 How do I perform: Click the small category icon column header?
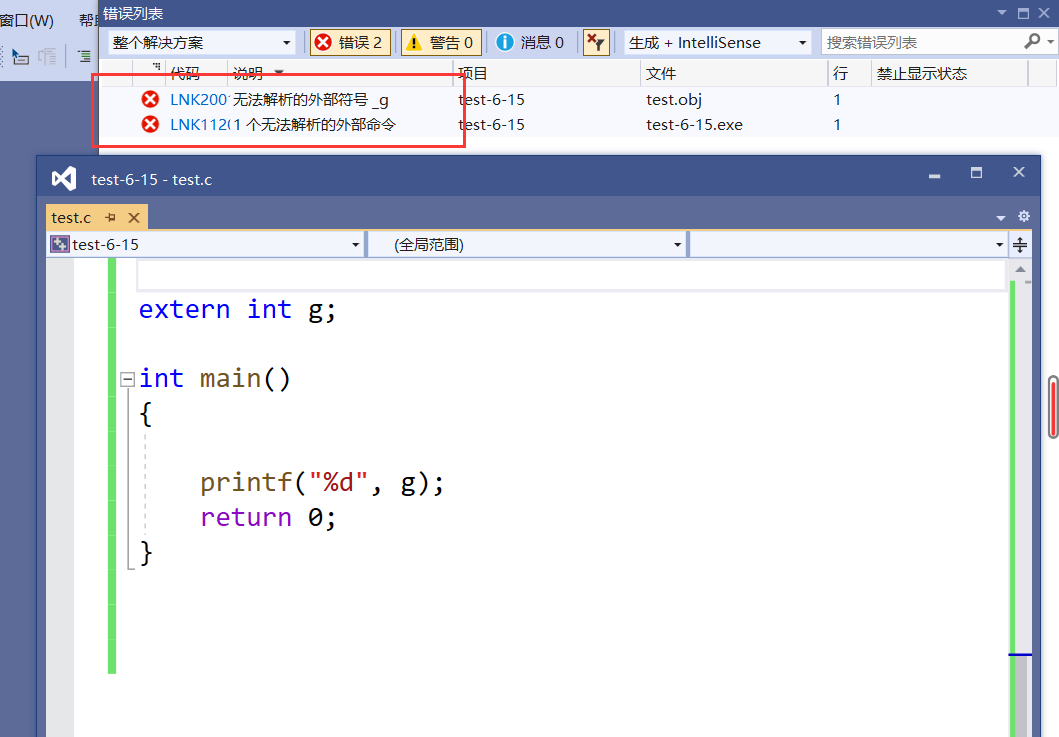(156, 66)
